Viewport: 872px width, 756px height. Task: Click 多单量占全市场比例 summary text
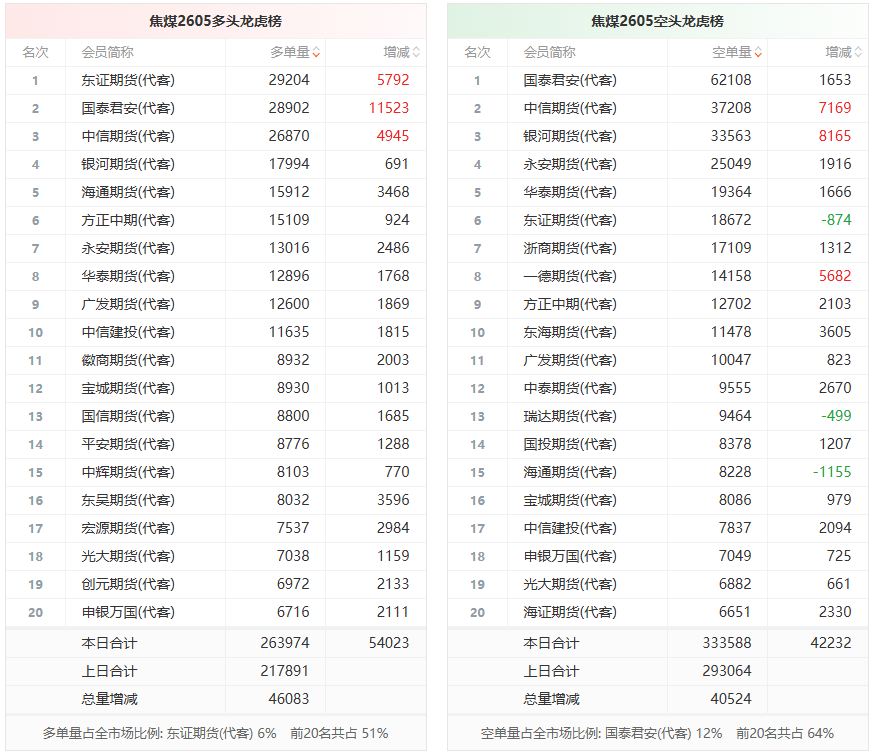tap(215, 734)
